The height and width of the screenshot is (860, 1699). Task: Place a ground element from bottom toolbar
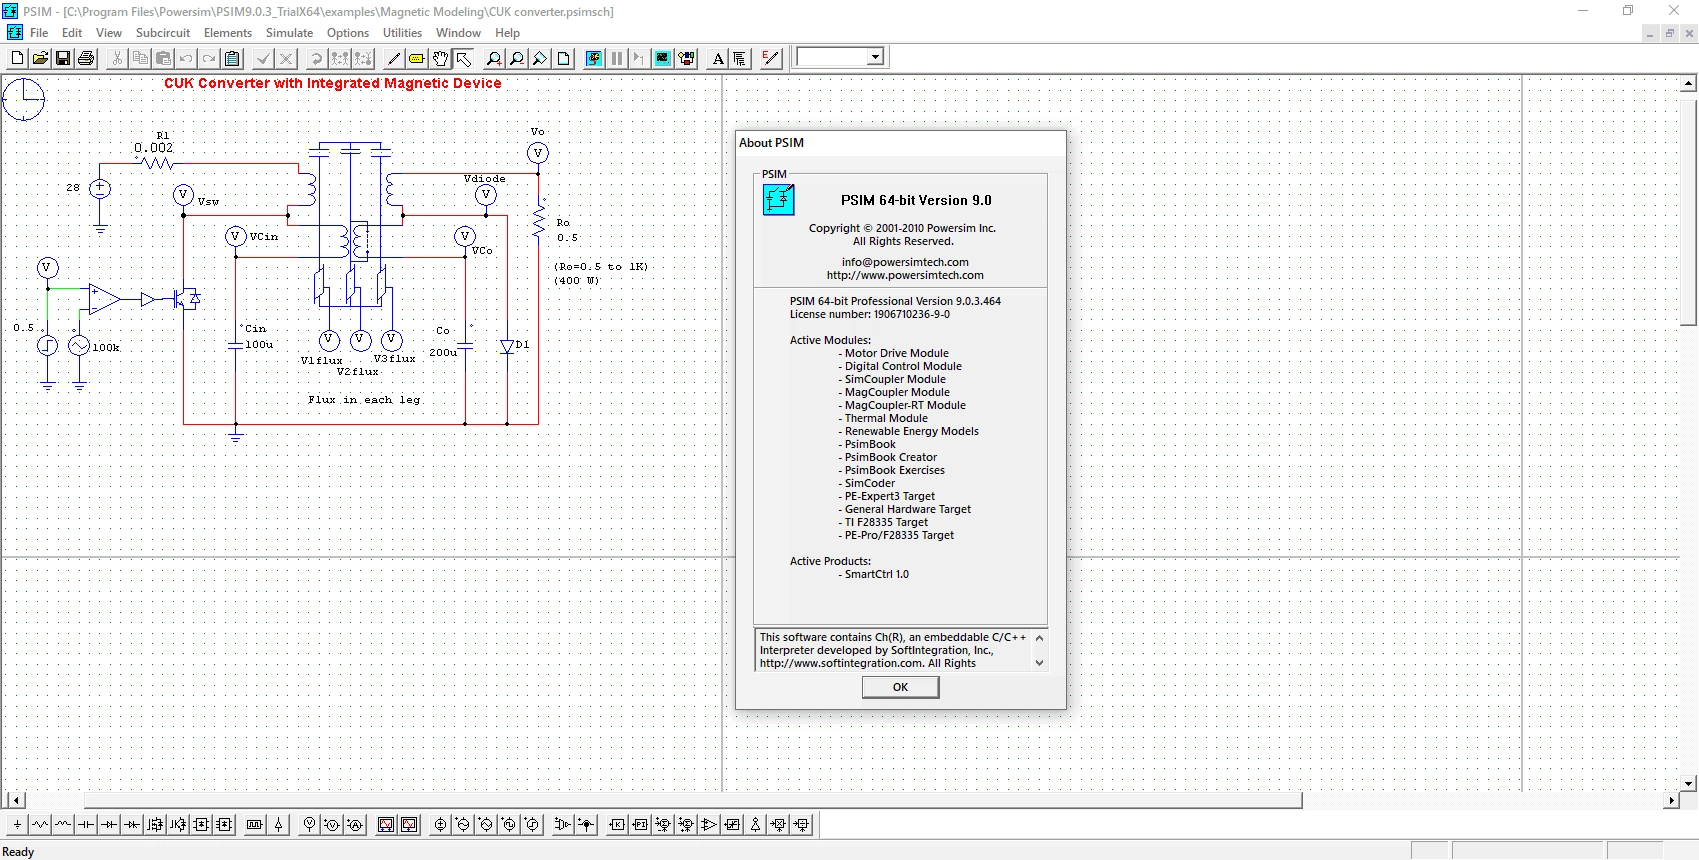click(x=17, y=825)
